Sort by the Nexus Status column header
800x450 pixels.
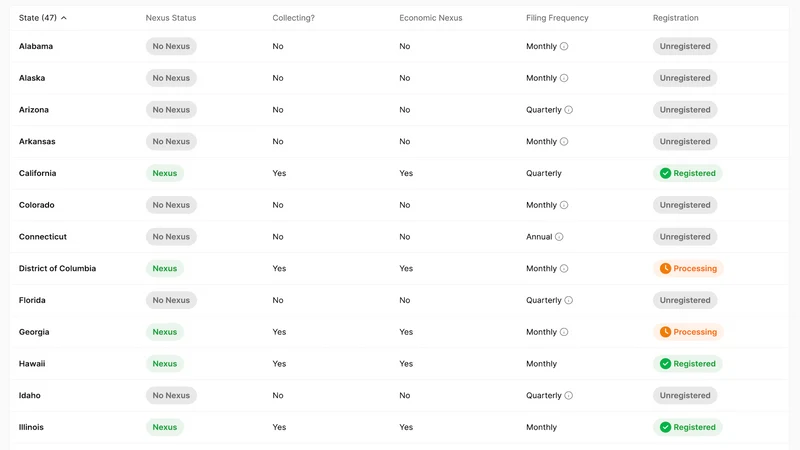pos(170,18)
